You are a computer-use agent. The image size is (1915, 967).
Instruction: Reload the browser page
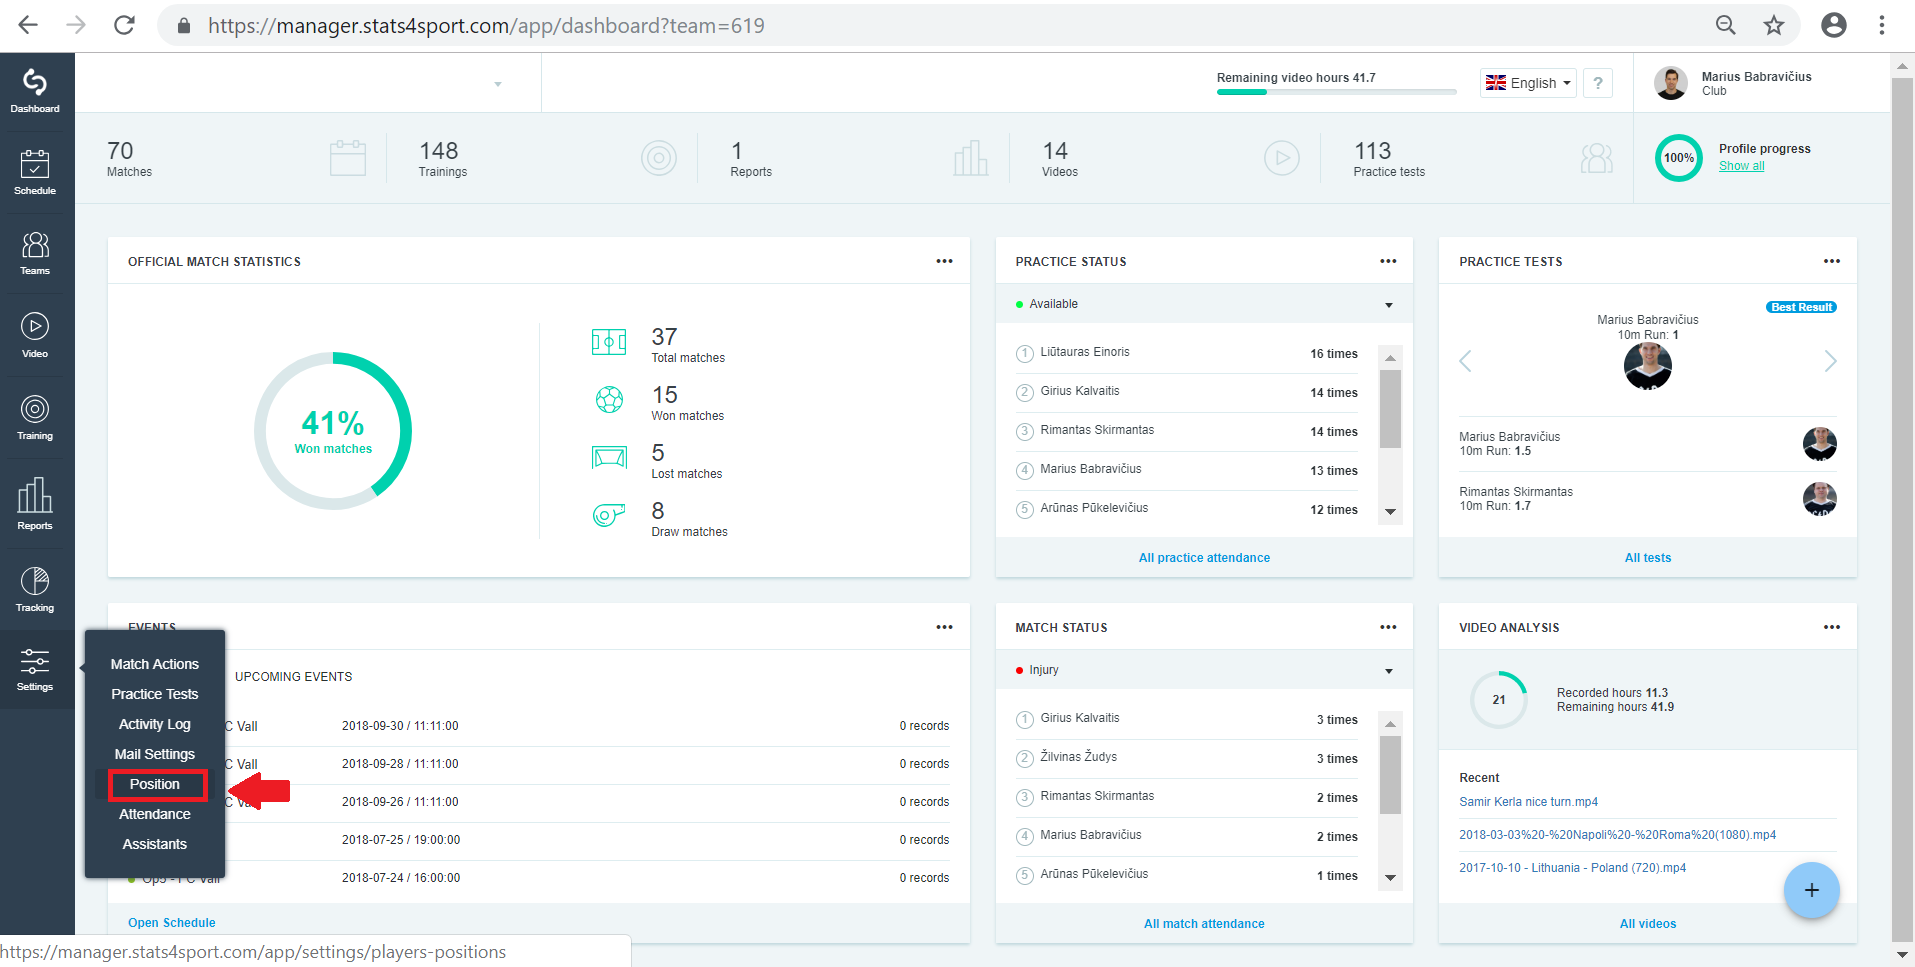tap(124, 25)
